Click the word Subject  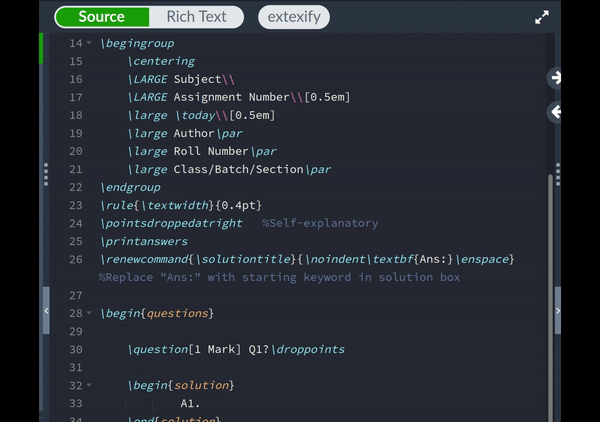[x=197, y=79]
